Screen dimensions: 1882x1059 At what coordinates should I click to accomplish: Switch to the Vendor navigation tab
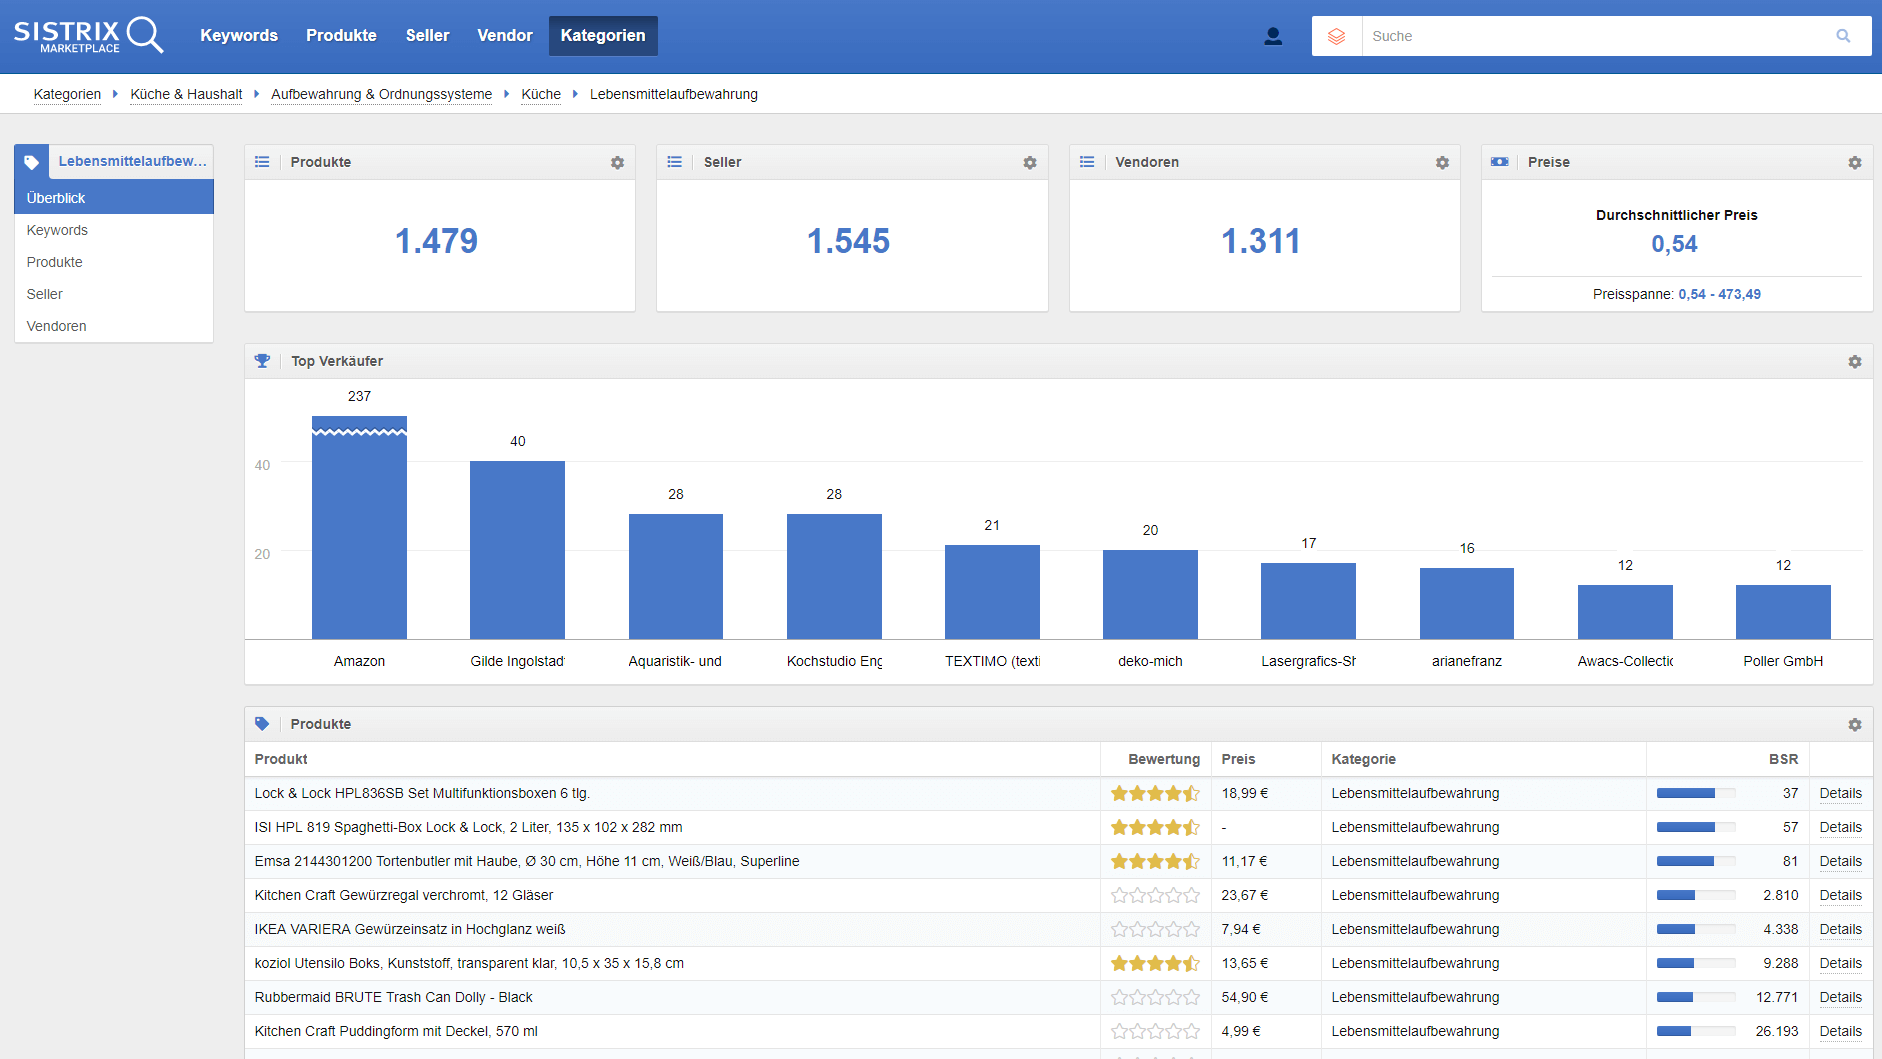[x=504, y=36]
